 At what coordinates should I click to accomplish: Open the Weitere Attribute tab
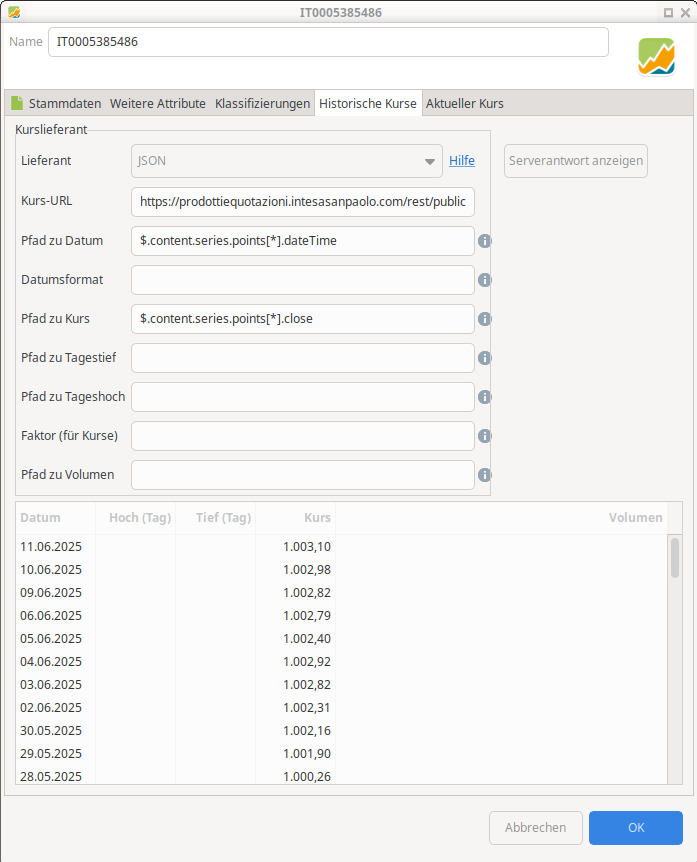[158, 103]
